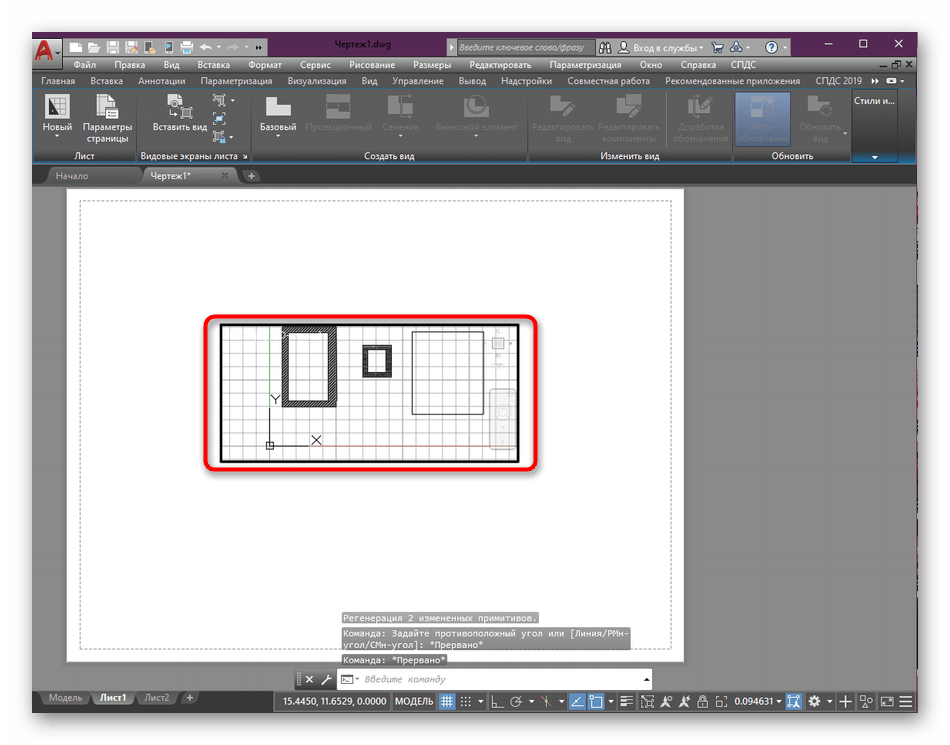Image resolution: width=950 pixels, height=745 pixels.
Task: Toggle ortho mode in status bar
Action: [495, 701]
